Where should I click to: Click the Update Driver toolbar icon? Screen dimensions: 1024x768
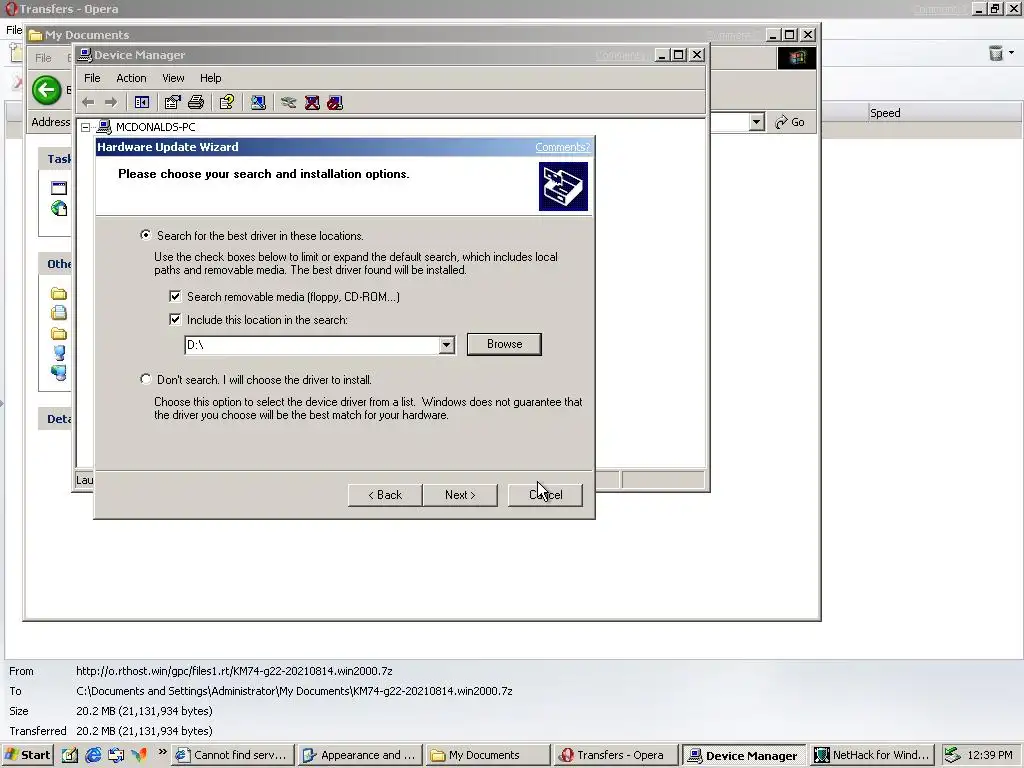[x=289, y=103]
